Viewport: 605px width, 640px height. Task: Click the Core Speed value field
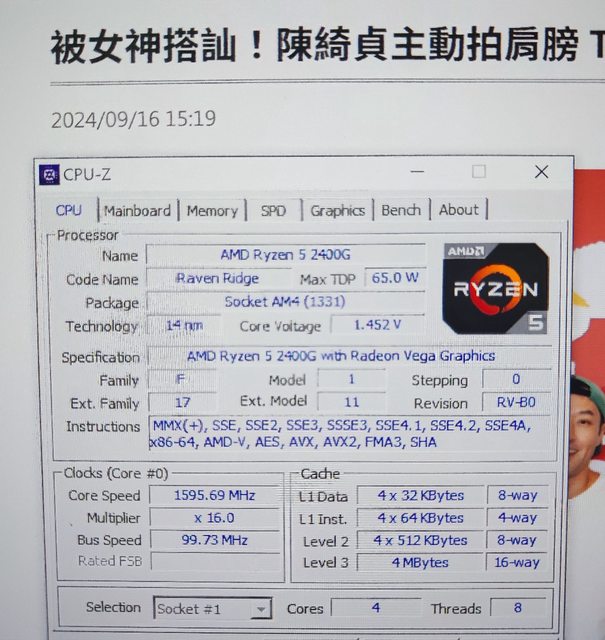(x=216, y=495)
